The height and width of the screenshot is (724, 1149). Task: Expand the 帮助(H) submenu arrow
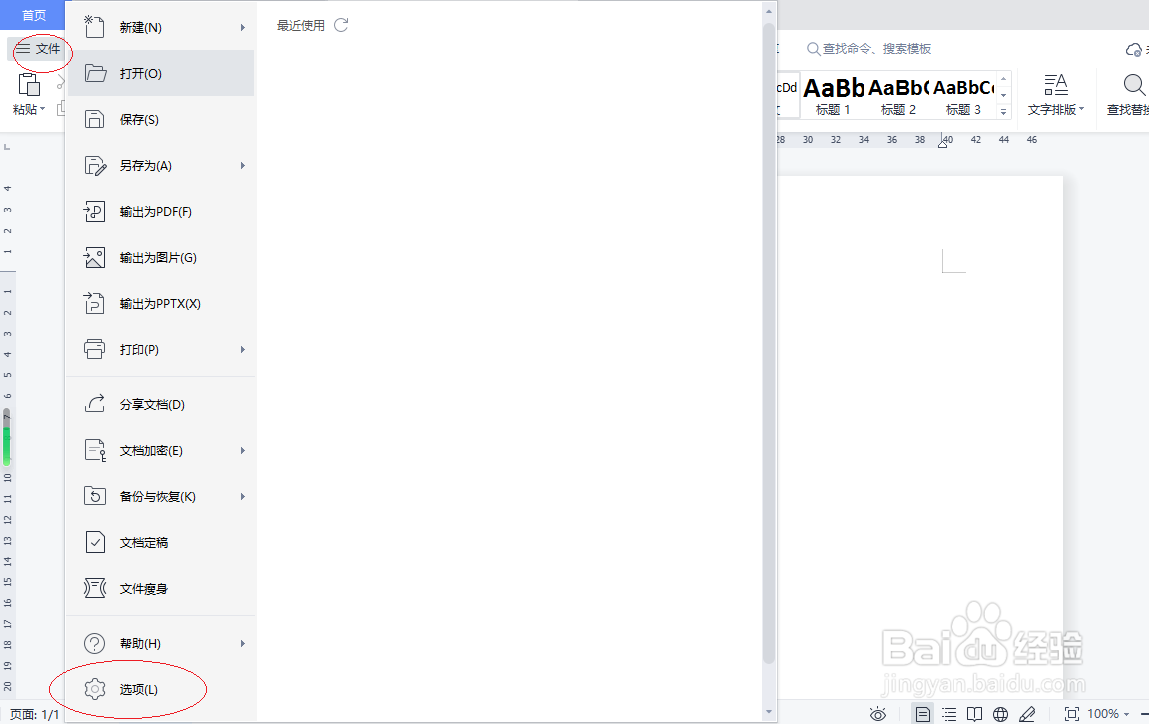[x=243, y=643]
